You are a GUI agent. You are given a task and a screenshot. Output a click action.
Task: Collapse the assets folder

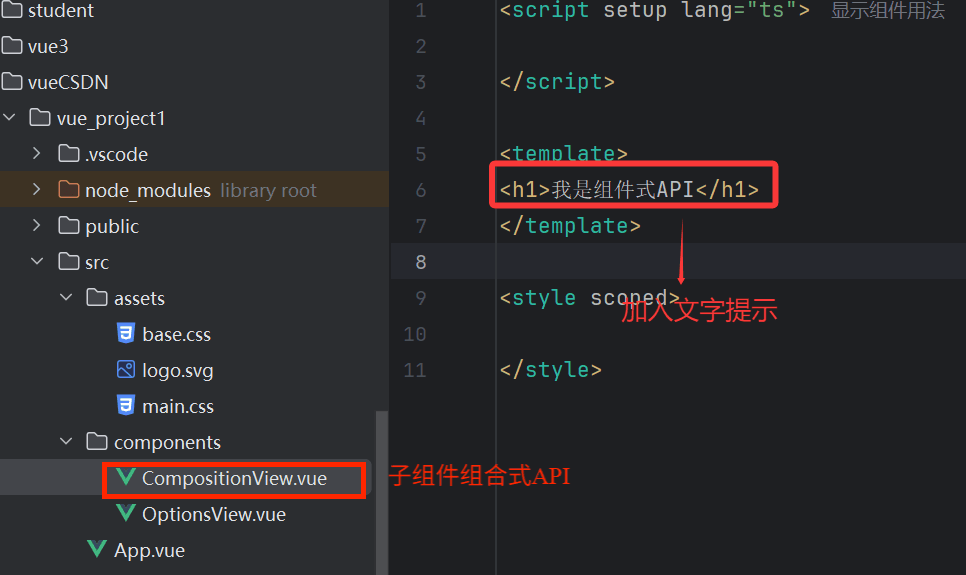tap(66, 297)
